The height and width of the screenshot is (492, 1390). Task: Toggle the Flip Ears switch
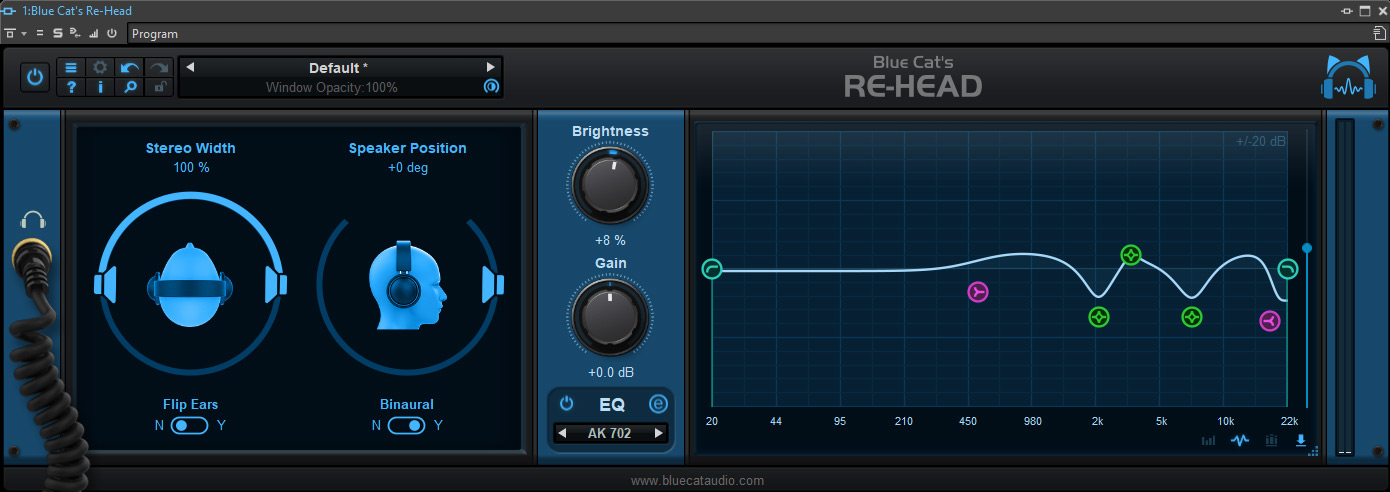pyautogui.click(x=189, y=425)
